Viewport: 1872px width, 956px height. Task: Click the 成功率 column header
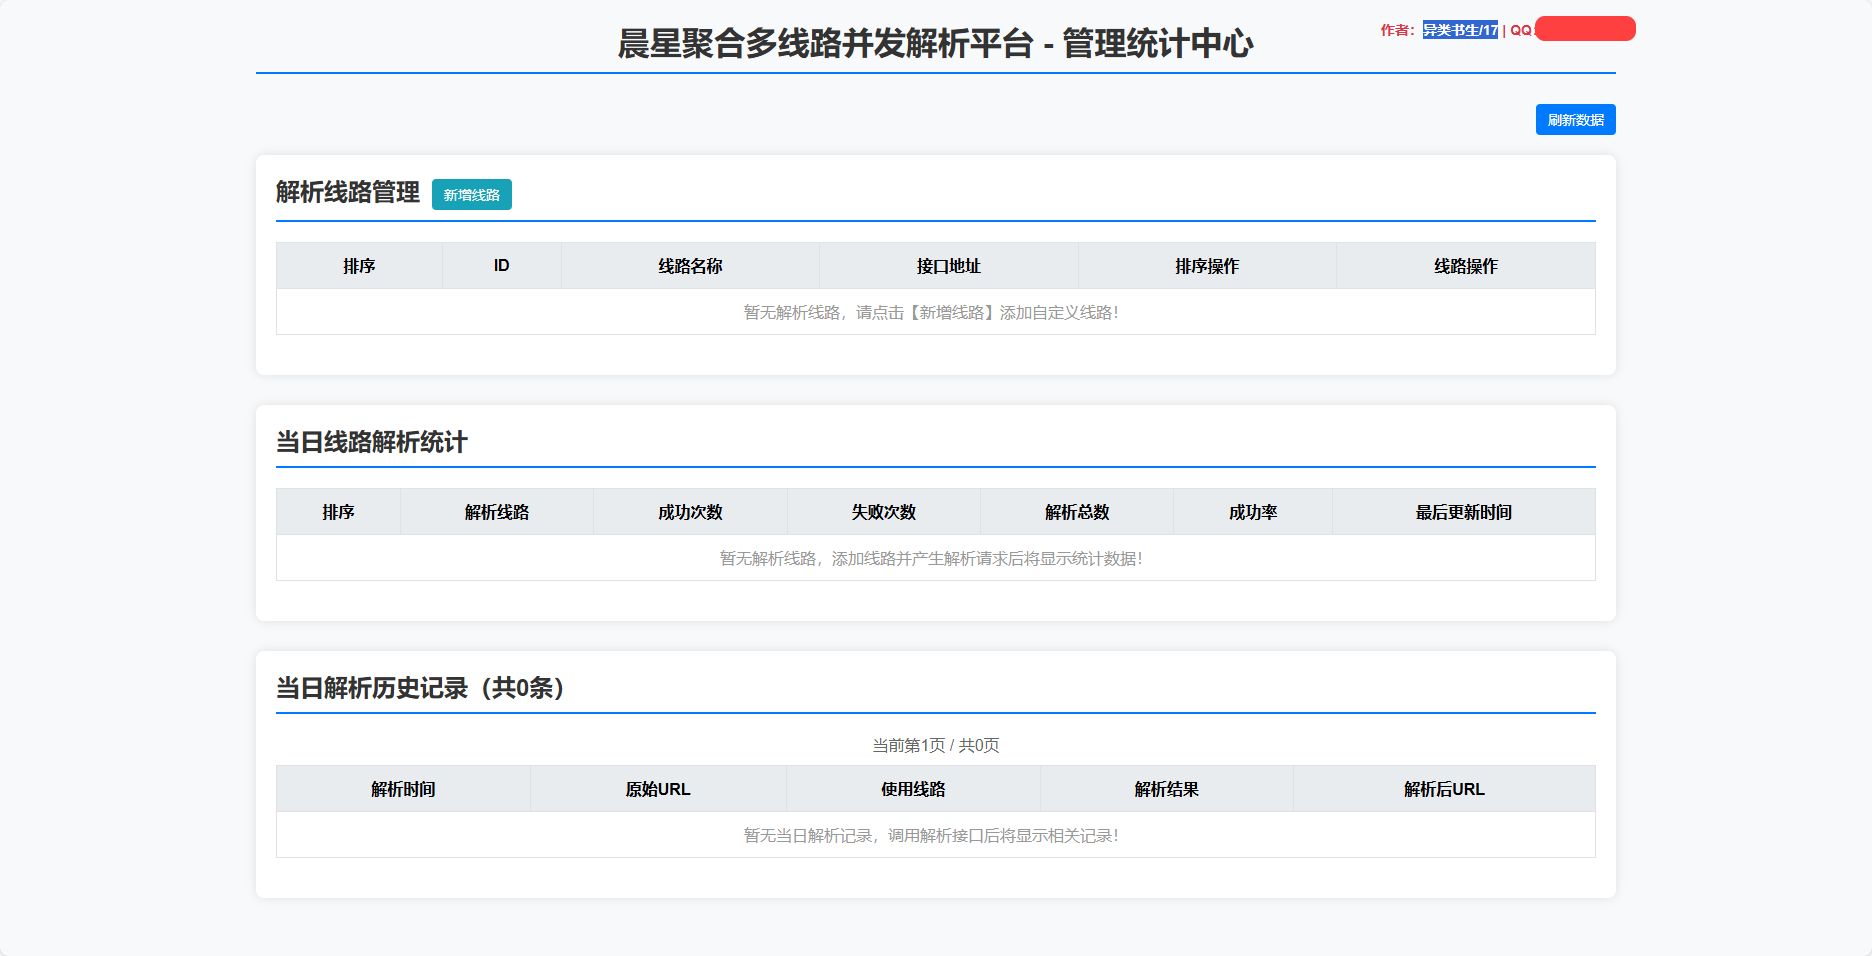(x=1252, y=512)
